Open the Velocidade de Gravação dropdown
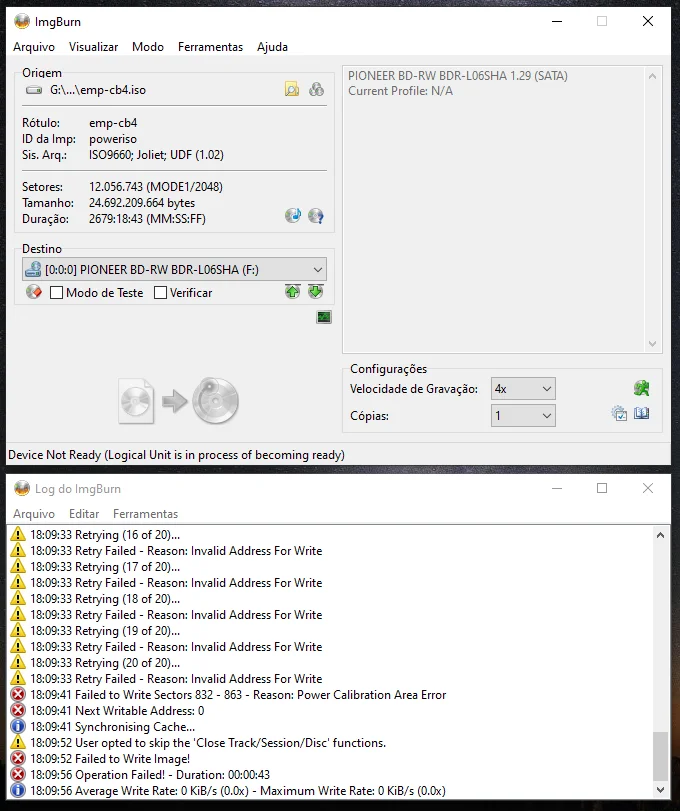The height and width of the screenshot is (811, 680). [523, 388]
